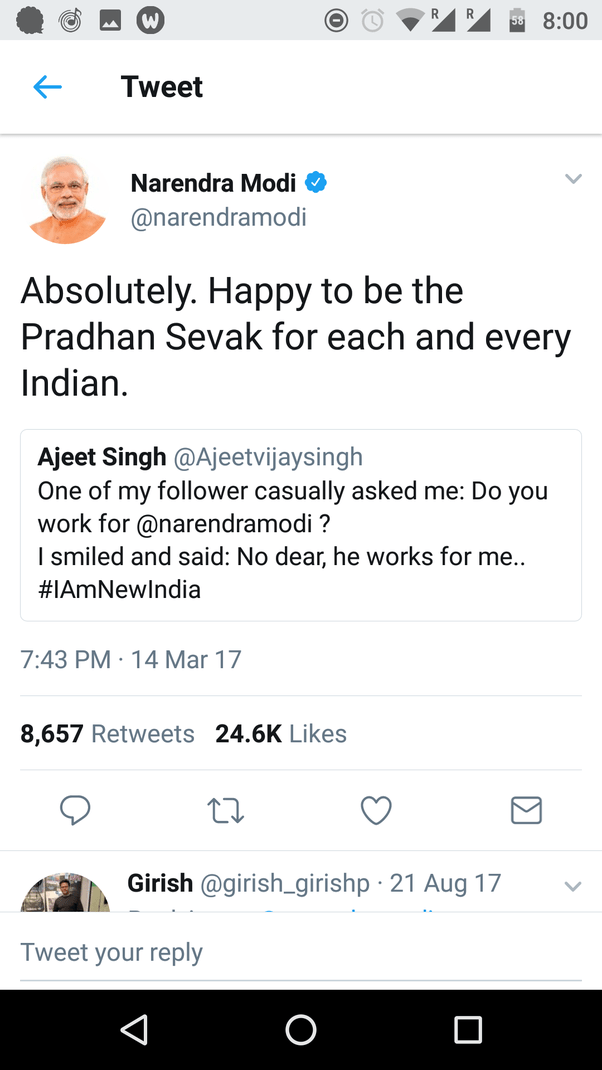Tap the envelope share-via-message icon

click(526, 809)
